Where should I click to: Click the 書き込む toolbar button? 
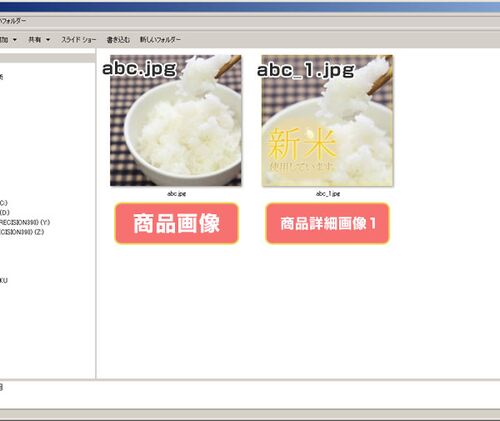(118, 40)
